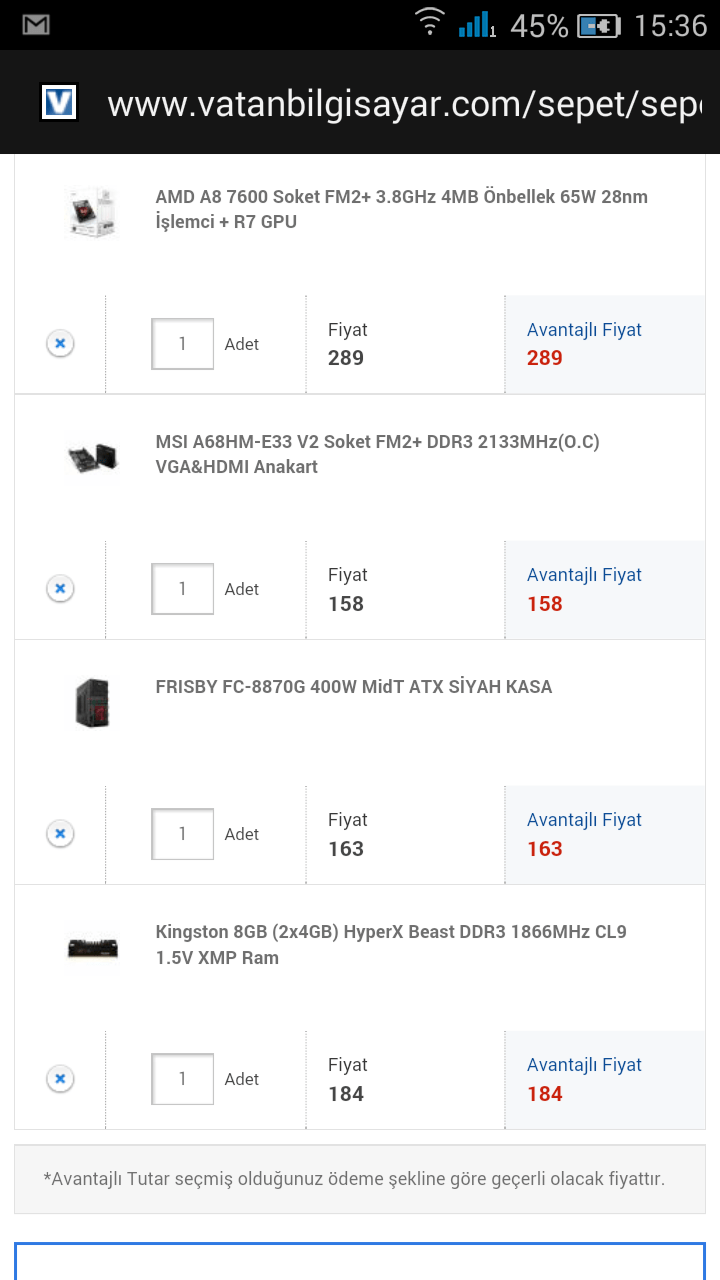Remove MSI A68HM-E33 motherboard from cart
Screen dimensions: 720x1280
(60, 589)
